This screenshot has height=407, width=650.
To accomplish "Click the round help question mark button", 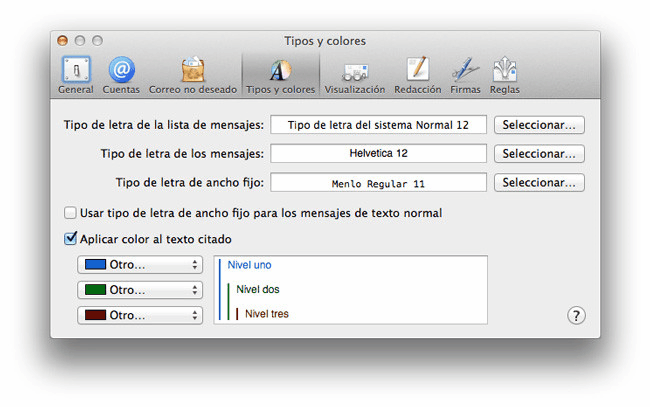I will click(x=576, y=315).
